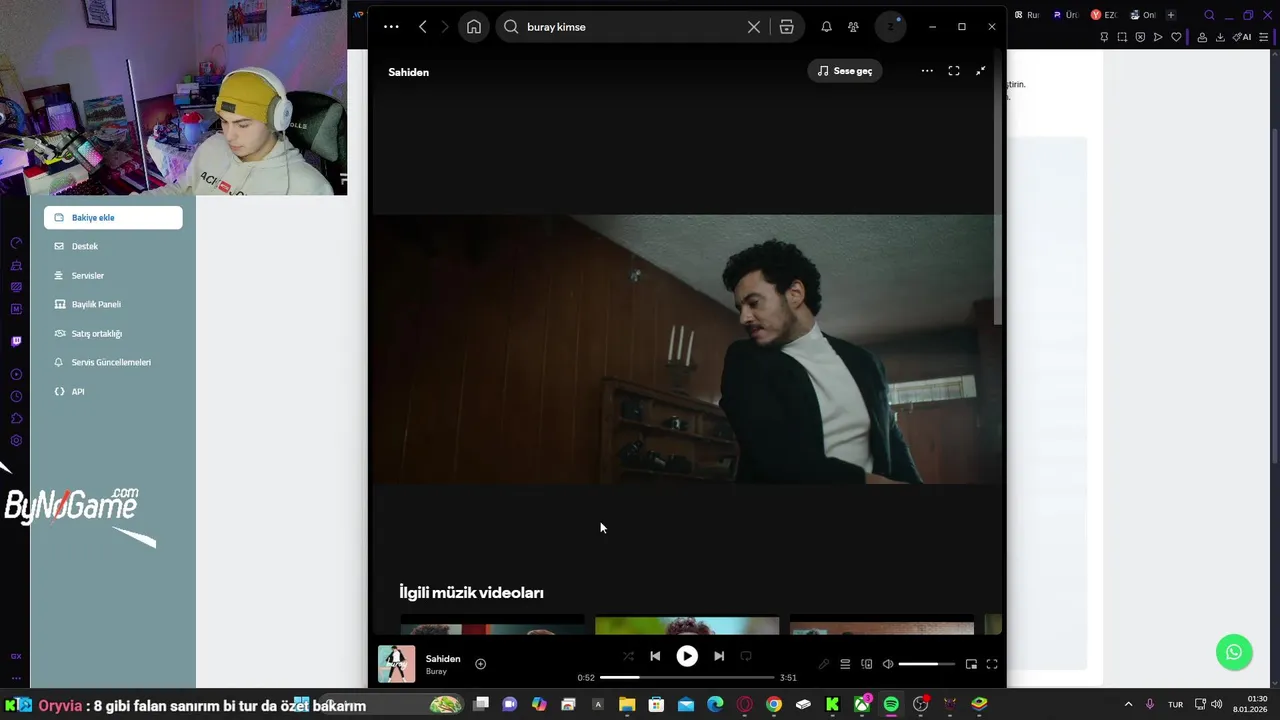
Task: Skip to the next track
Action: pyautogui.click(x=719, y=656)
